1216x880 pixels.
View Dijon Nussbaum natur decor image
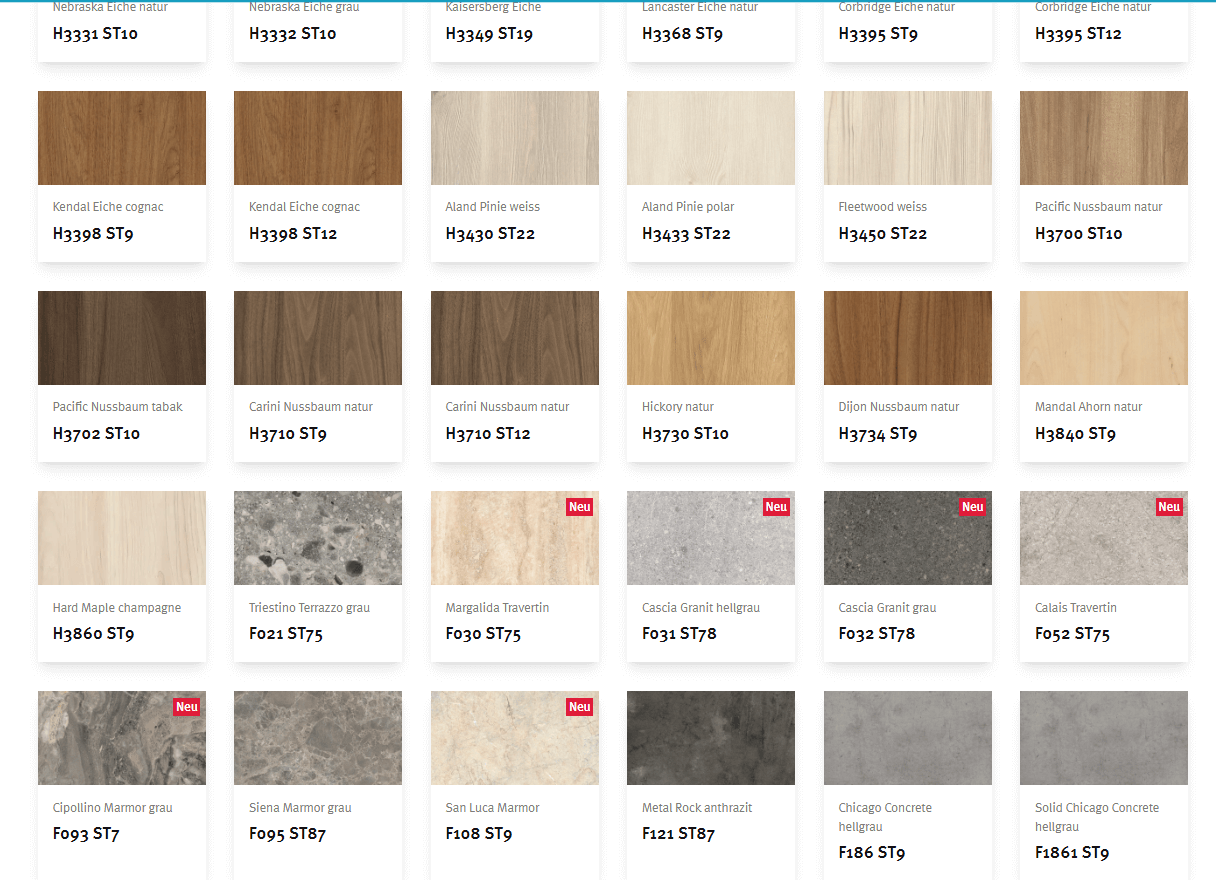pos(908,338)
